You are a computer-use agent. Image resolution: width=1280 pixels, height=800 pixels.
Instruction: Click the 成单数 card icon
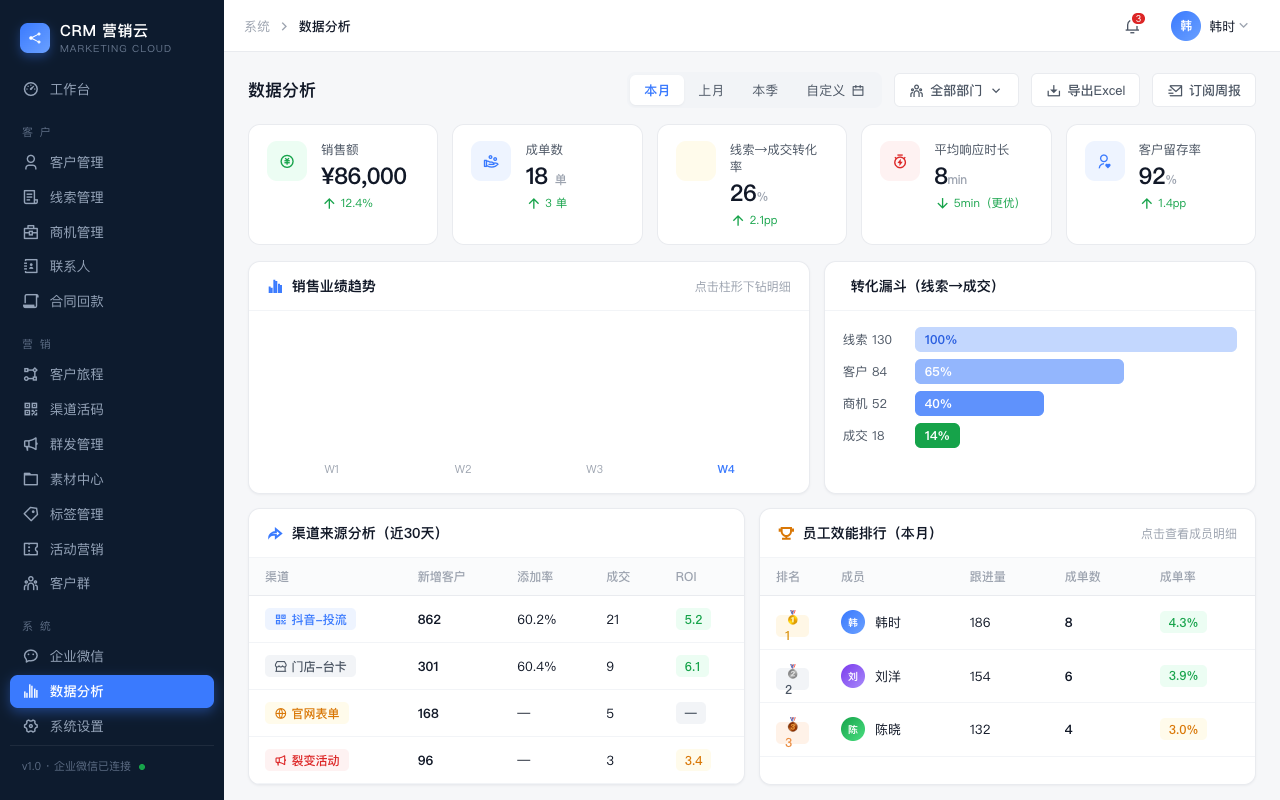point(491,161)
